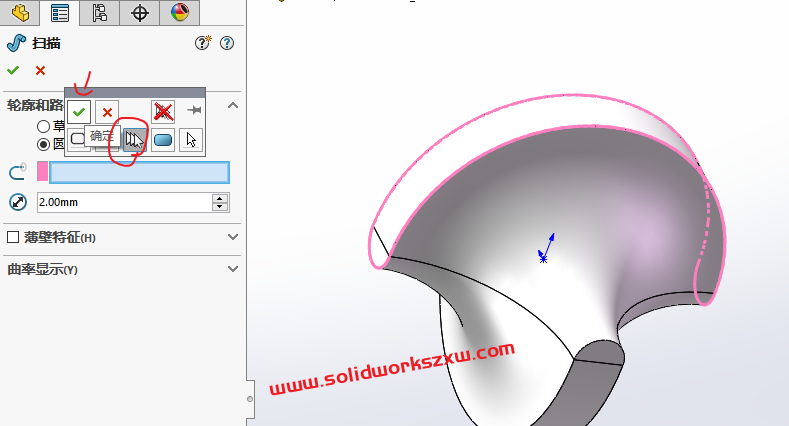Click the panel splitter collapse handle

[x=250, y=399]
